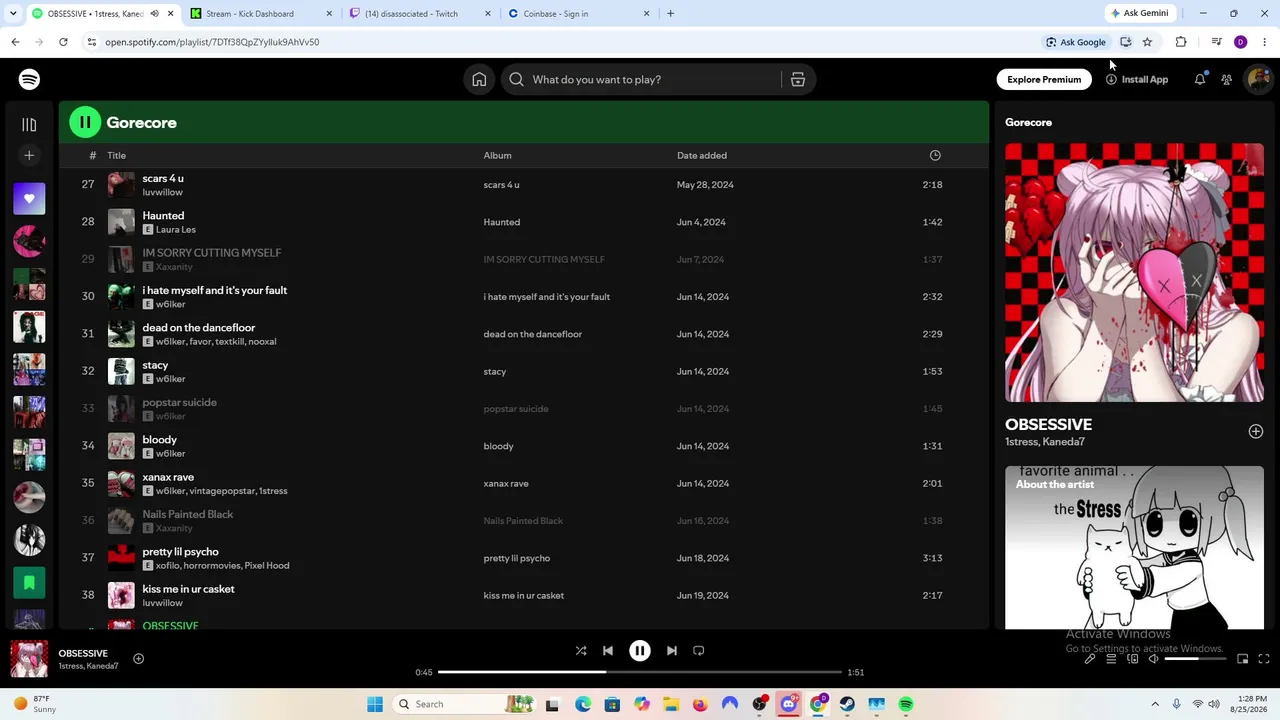The height and width of the screenshot is (720, 1280).
Task: Open the lyrics microphone icon
Action: [x=1090, y=659]
